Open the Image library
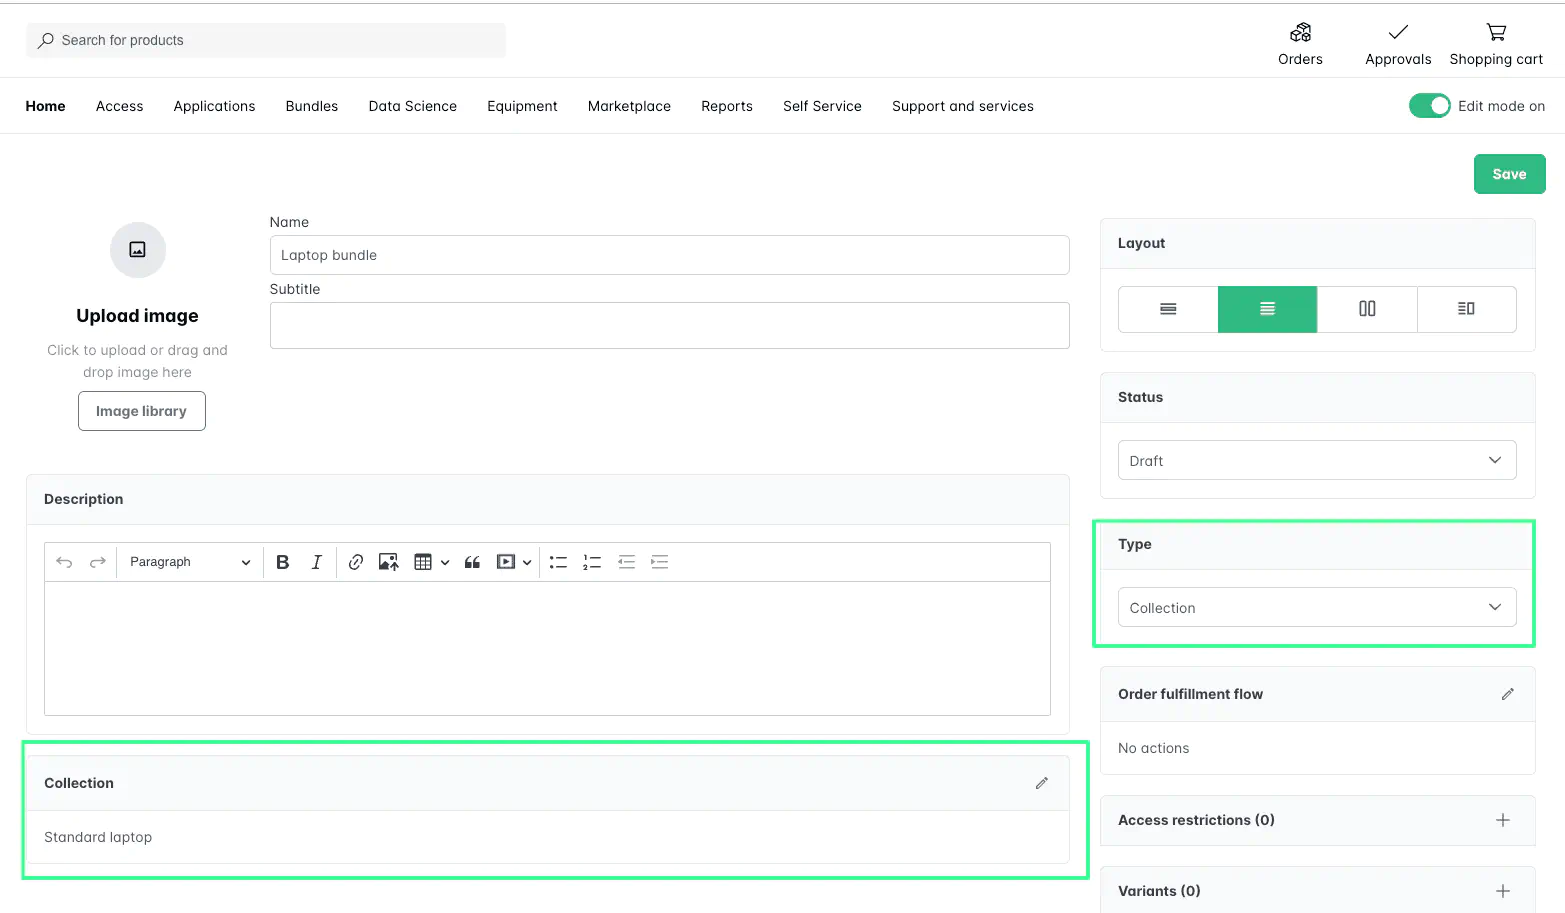Viewport: 1565px width, 913px height. pos(141,410)
